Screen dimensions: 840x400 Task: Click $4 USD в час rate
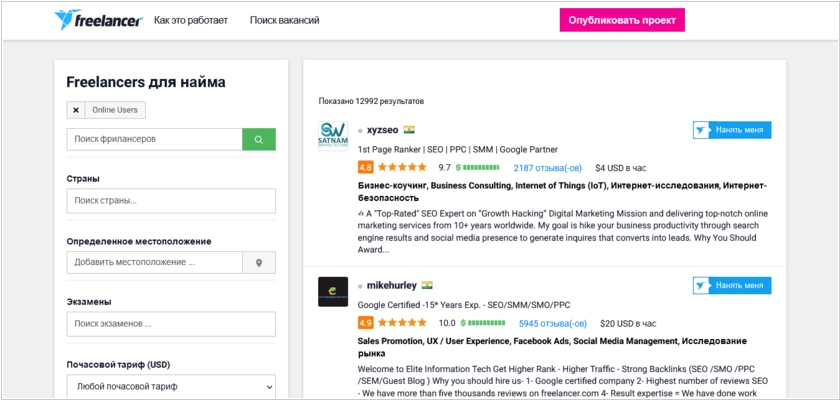pyautogui.click(x=621, y=168)
